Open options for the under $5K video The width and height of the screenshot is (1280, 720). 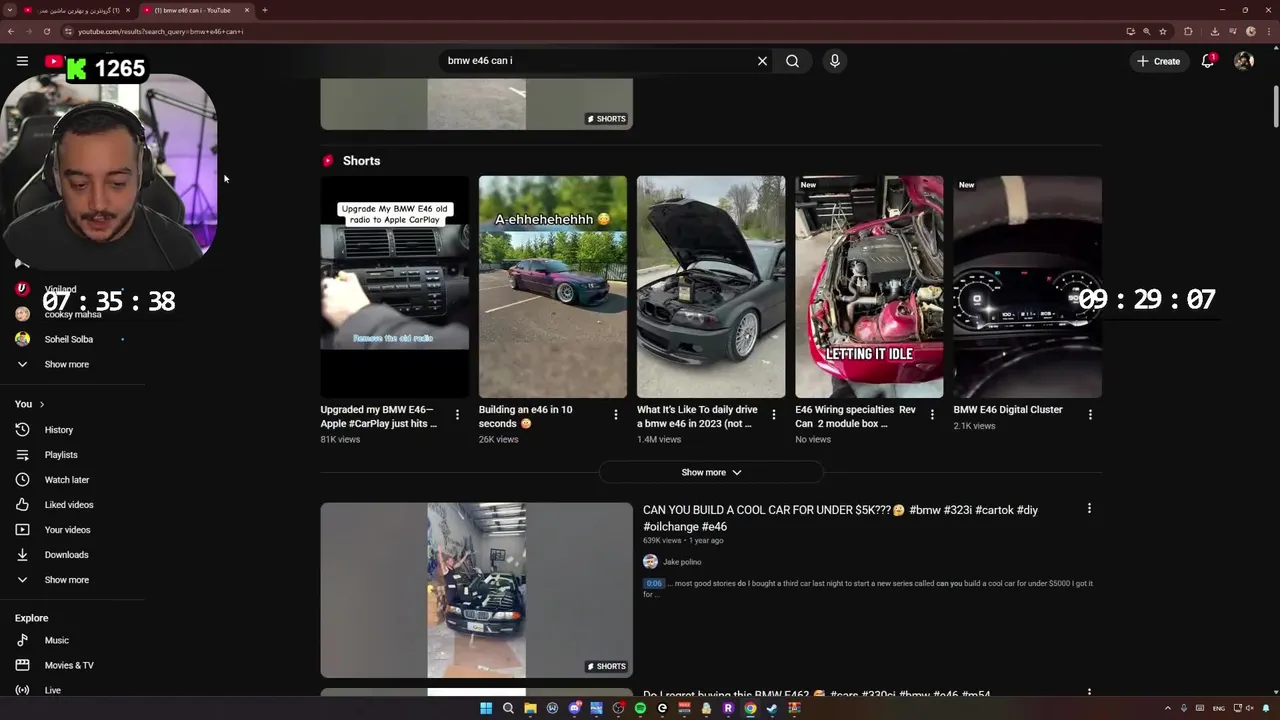tap(1089, 509)
